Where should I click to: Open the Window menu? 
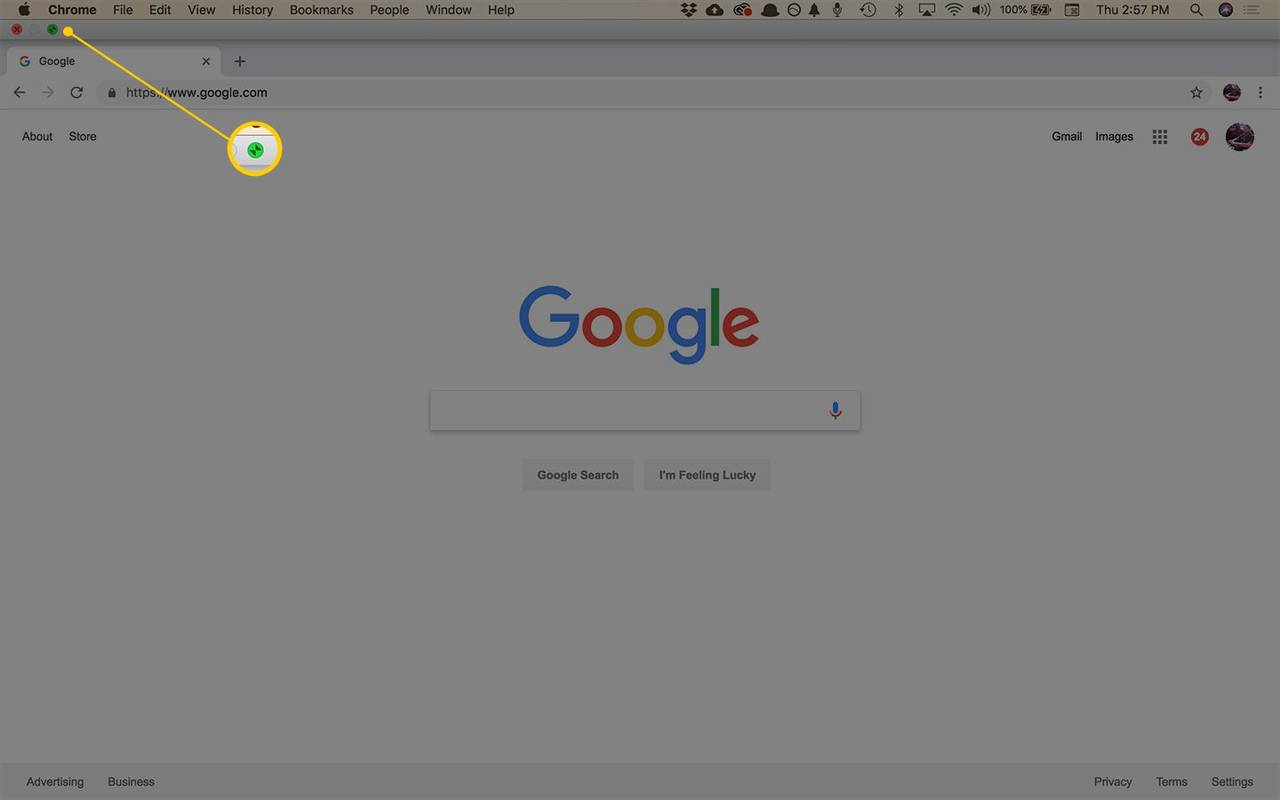coord(448,10)
